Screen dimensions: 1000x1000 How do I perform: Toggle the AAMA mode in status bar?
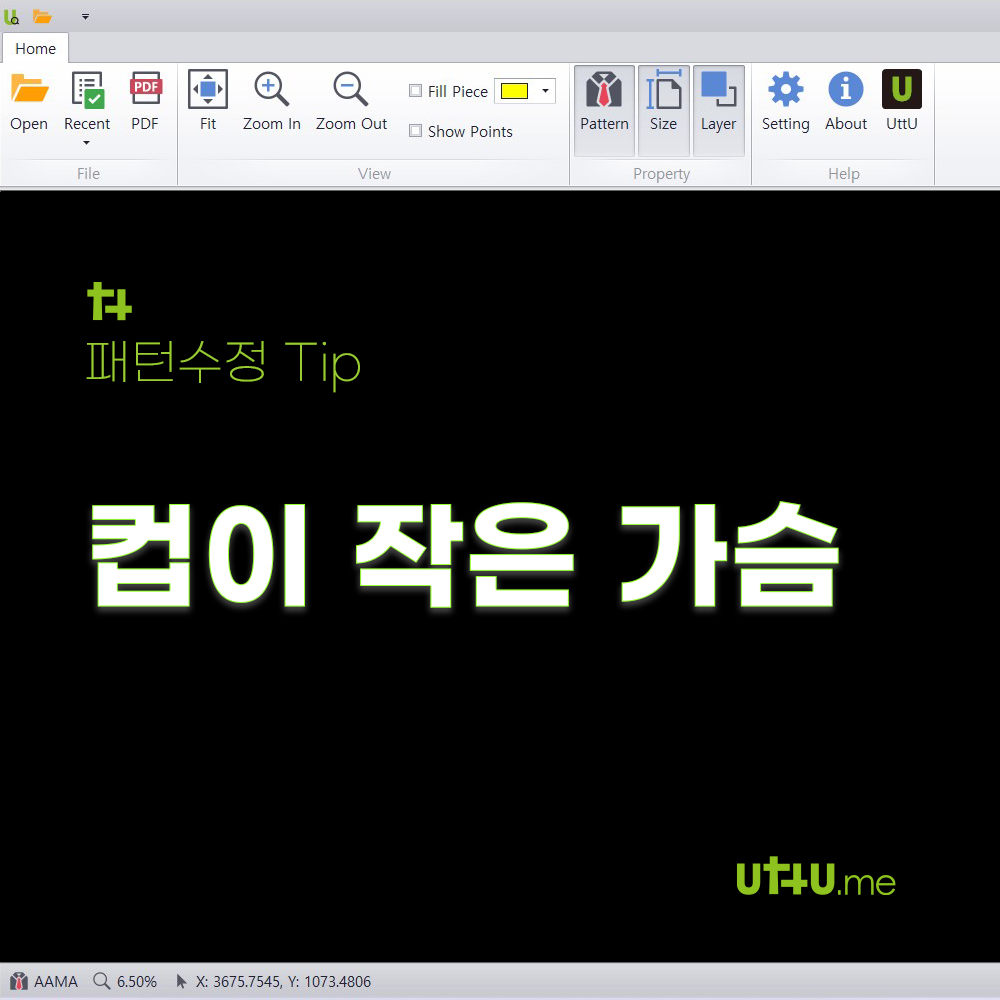click(x=43, y=981)
